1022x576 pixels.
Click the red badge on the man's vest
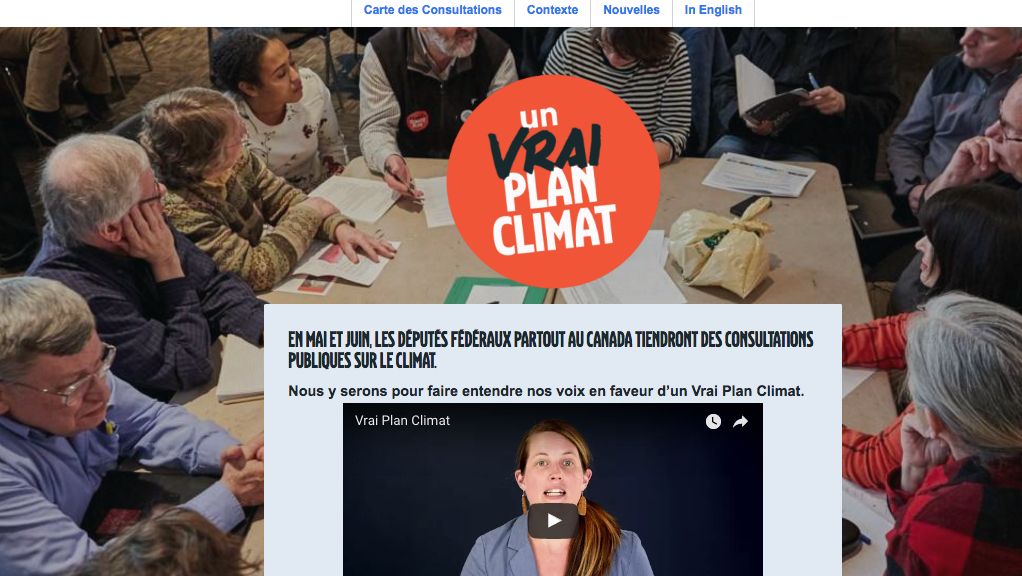(x=417, y=121)
